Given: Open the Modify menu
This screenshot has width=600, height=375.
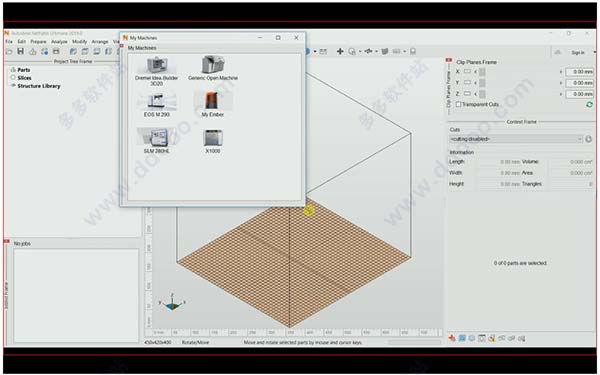Looking at the screenshot, I should tap(80, 41).
